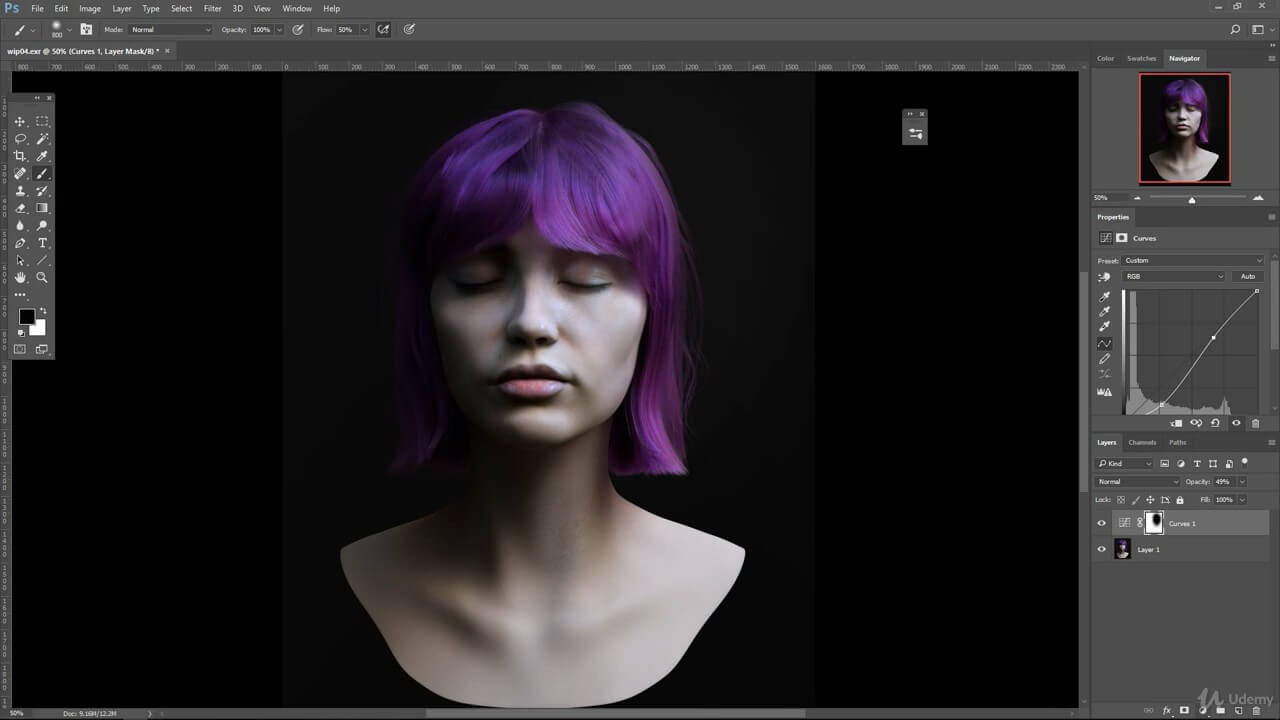The height and width of the screenshot is (720, 1280).
Task: Open the Filter menu
Action: [212, 8]
